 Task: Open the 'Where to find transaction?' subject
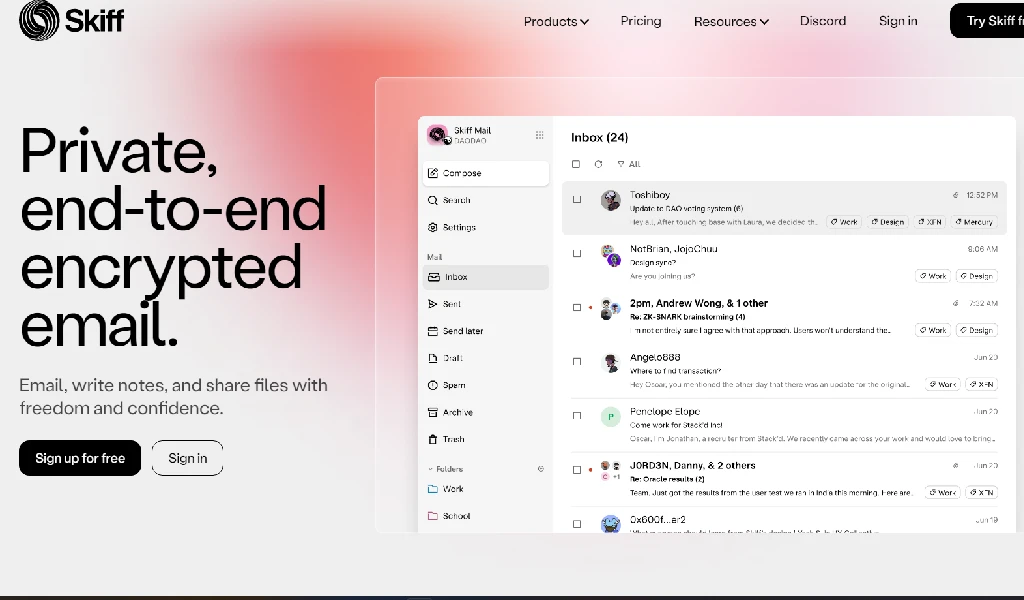pyautogui.click(x=675, y=371)
